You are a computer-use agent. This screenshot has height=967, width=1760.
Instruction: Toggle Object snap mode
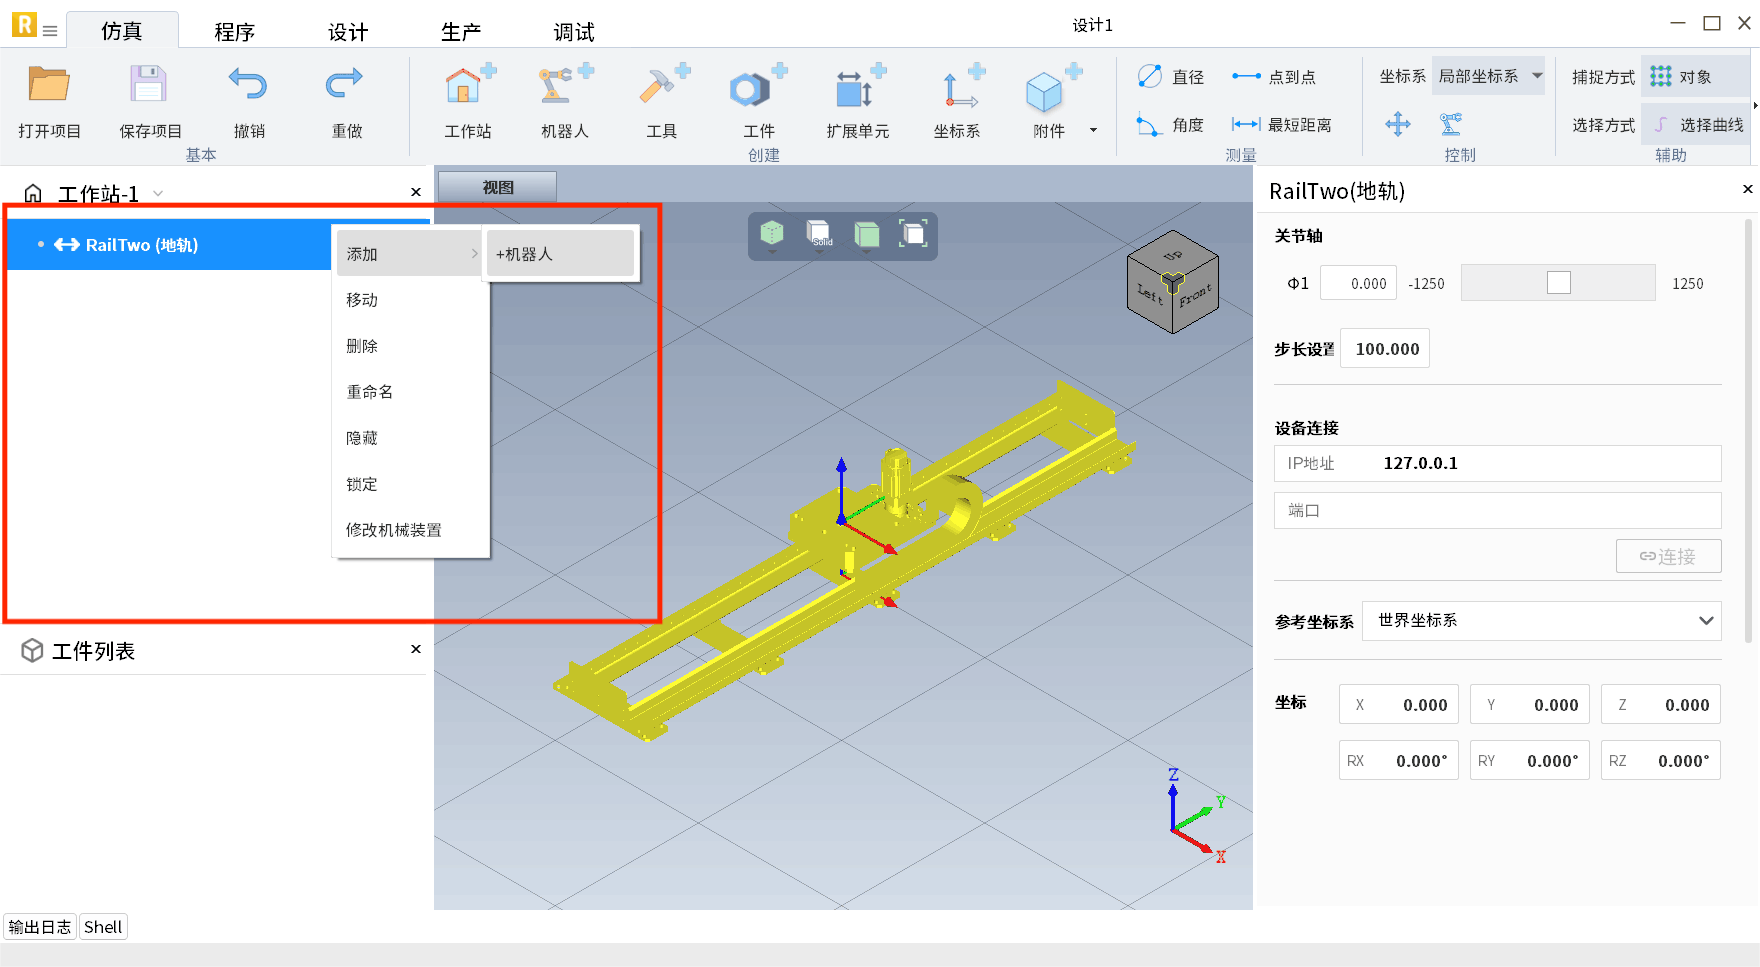point(1682,77)
